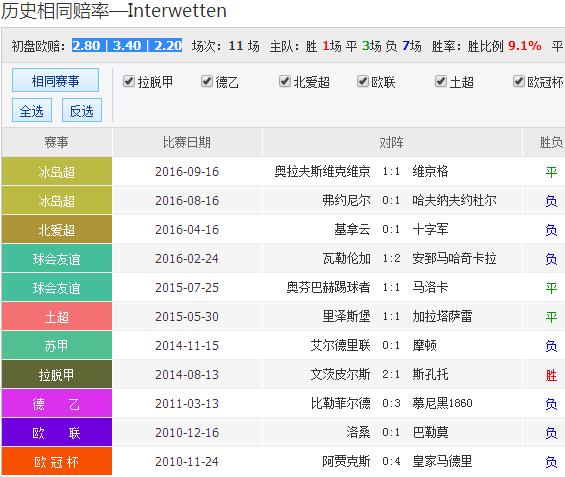The image size is (565, 477).
Task: Click the 对阵 column header
Action: coord(391,142)
